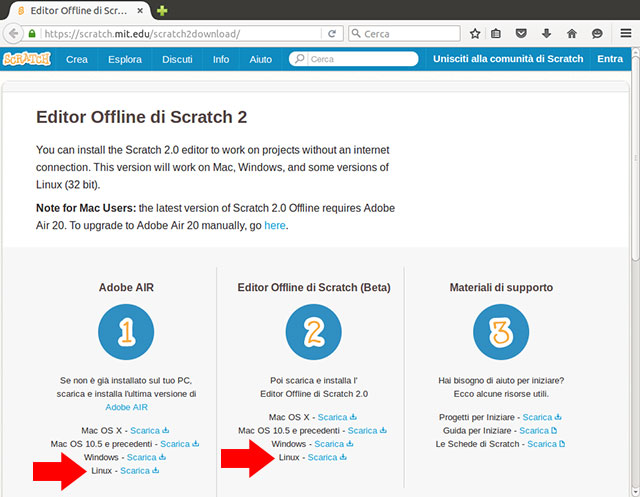The image size is (640, 497).
Task: Focus the Firefox Cerca search box
Action: pos(404,33)
